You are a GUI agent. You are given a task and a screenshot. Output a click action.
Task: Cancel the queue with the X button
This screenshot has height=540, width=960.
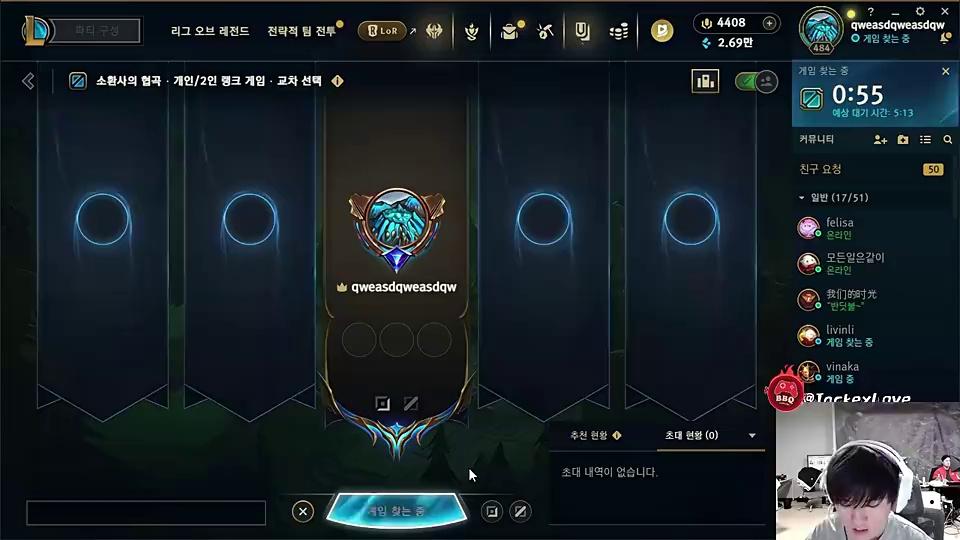(302, 511)
